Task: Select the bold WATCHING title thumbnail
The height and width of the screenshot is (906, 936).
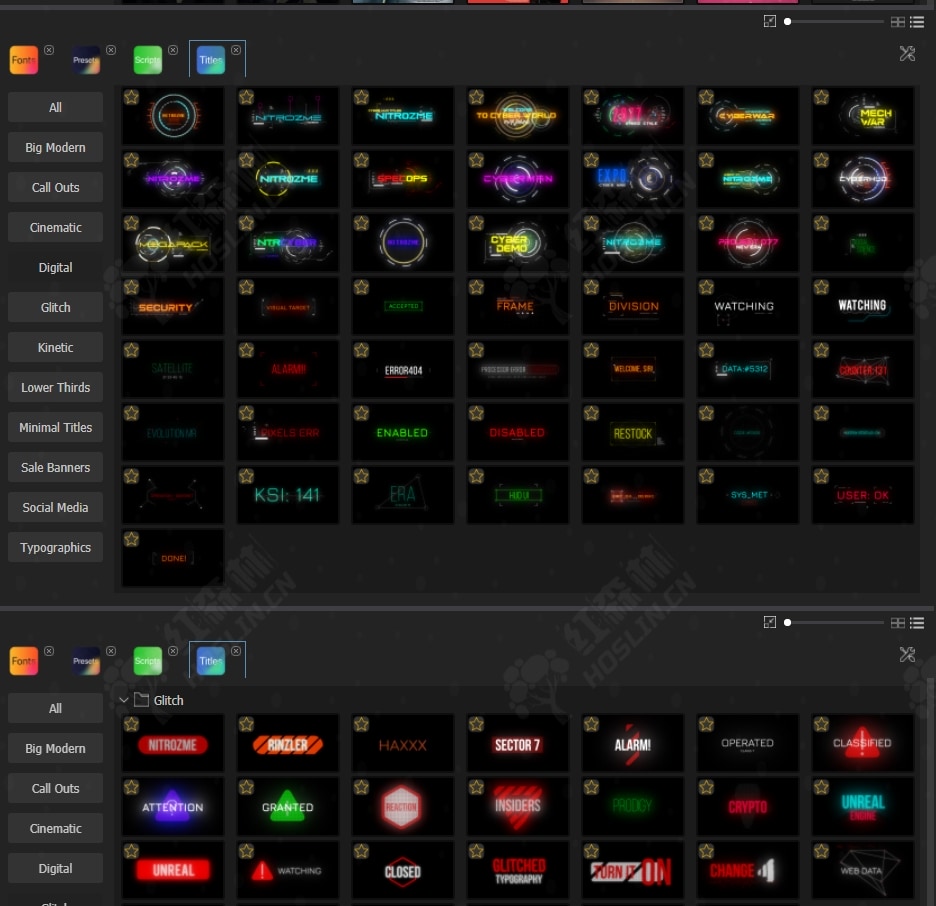Action: click(863, 306)
